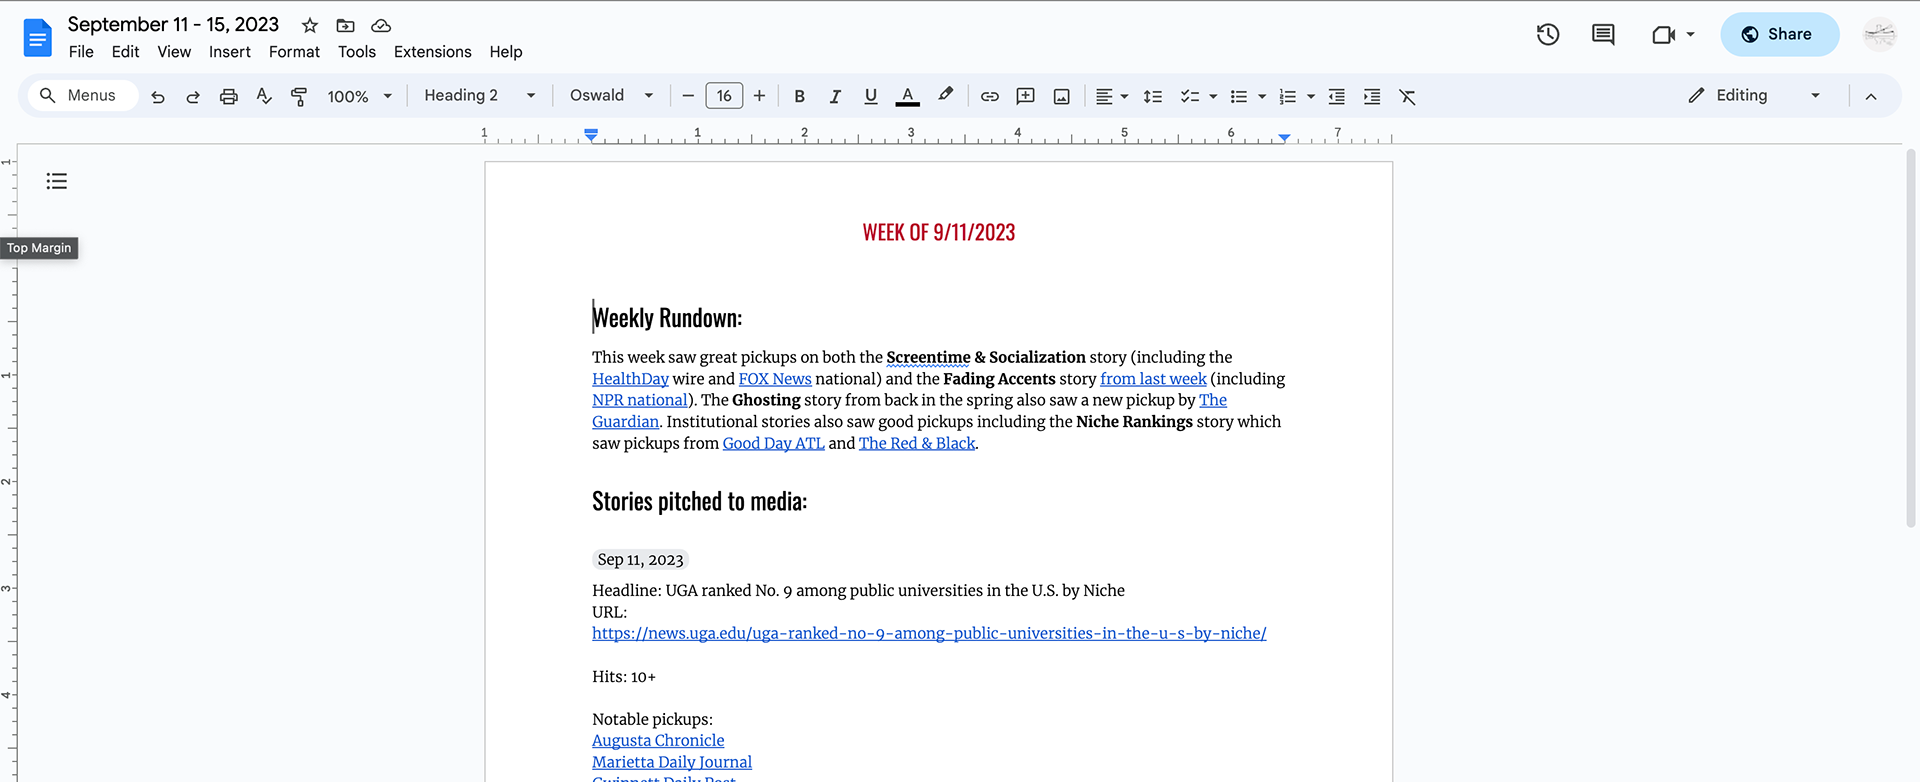The height and width of the screenshot is (782, 1920).
Task: Insert an image from the toolbar
Action: pyautogui.click(x=1062, y=96)
